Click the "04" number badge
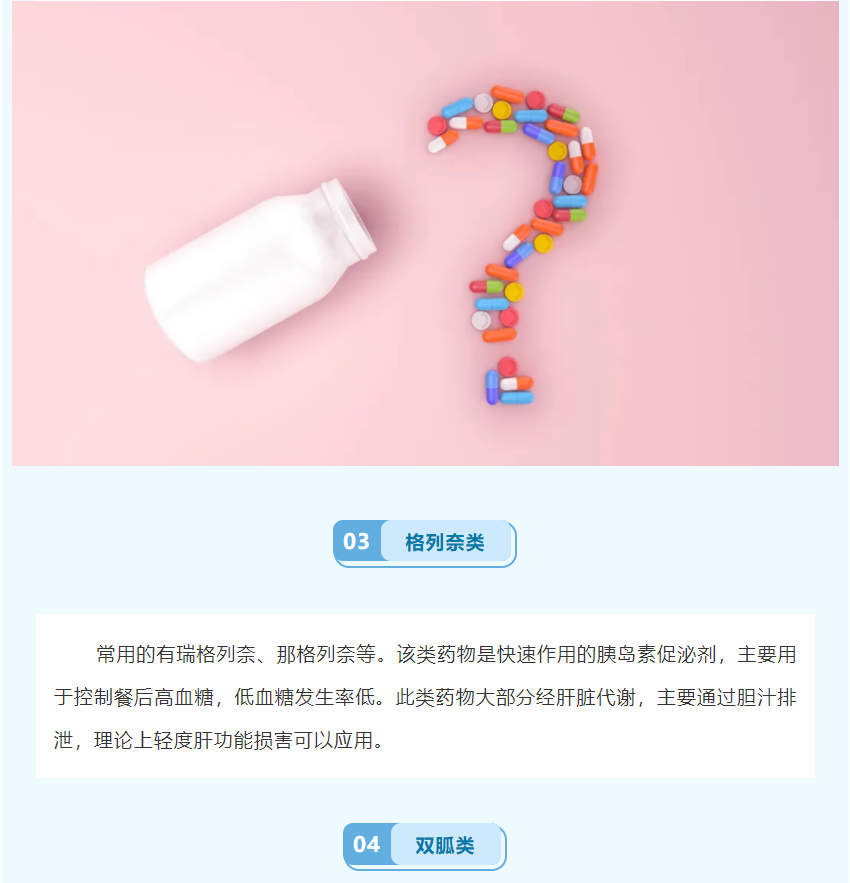The image size is (850, 883). pyautogui.click(x=367, y=845)
